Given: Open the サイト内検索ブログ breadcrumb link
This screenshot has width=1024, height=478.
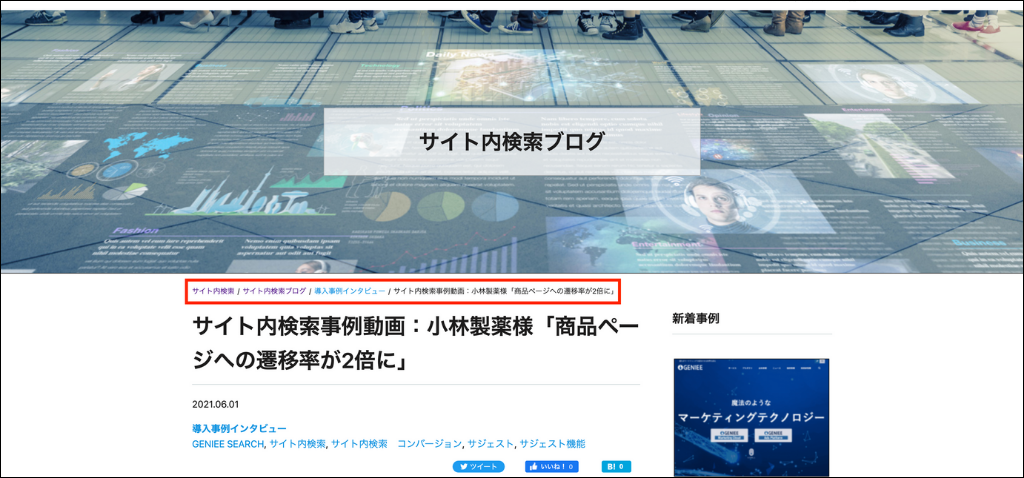Looking at the screenshot, I should [274, 291].
